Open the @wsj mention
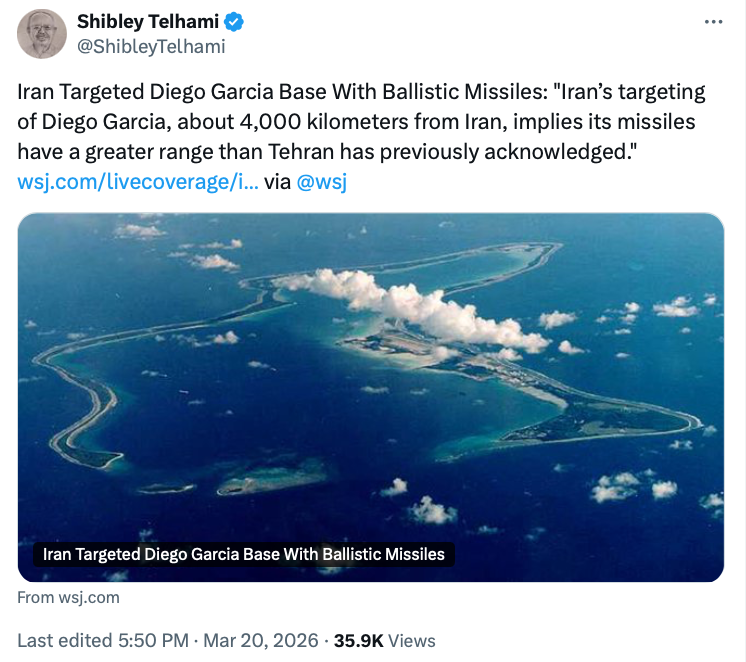746x662 pixels. pos(322,182)
